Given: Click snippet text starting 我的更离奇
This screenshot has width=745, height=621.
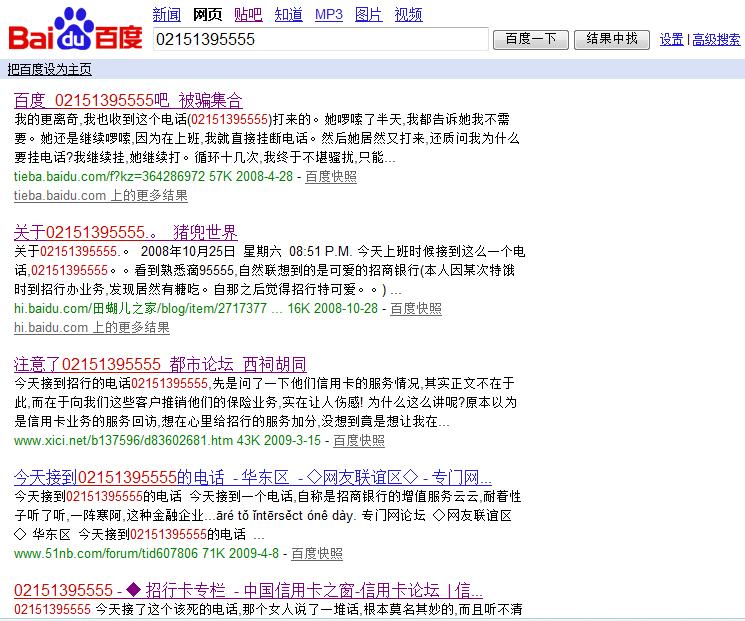Looking at the screenshot, I should (x=266, y=138).
